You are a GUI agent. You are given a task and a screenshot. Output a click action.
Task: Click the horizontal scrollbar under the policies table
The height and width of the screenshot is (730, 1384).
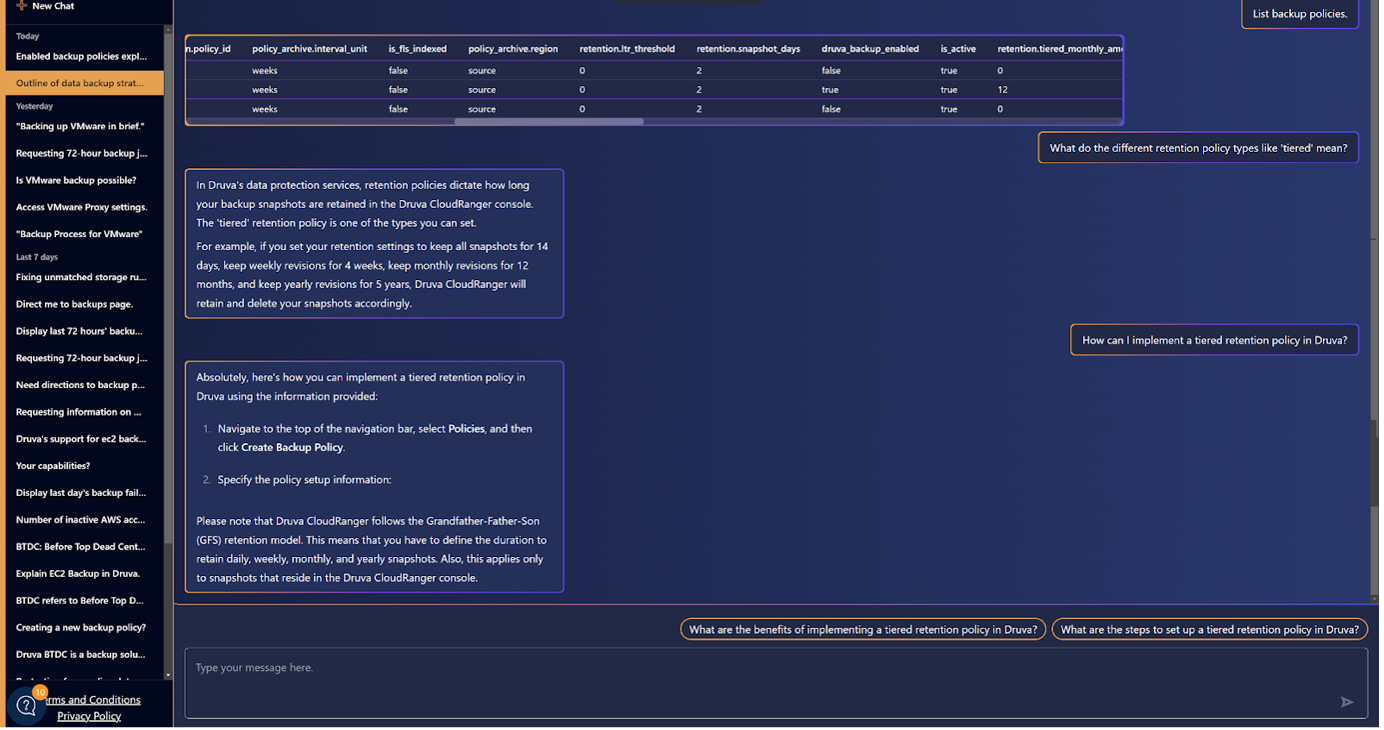[549, 122]
